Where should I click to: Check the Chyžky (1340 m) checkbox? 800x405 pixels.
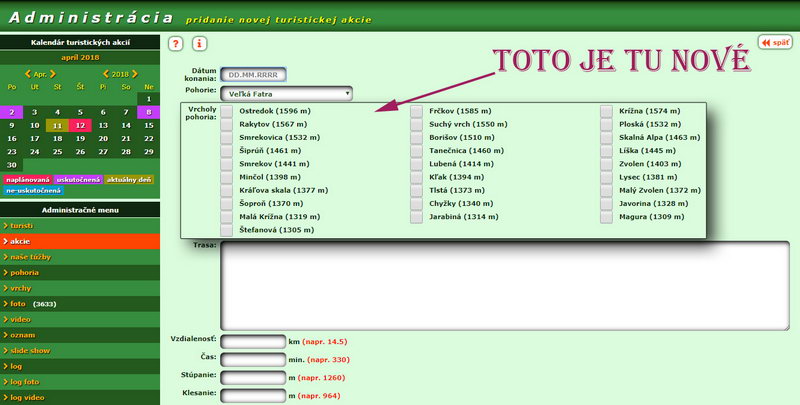[416, 204]
